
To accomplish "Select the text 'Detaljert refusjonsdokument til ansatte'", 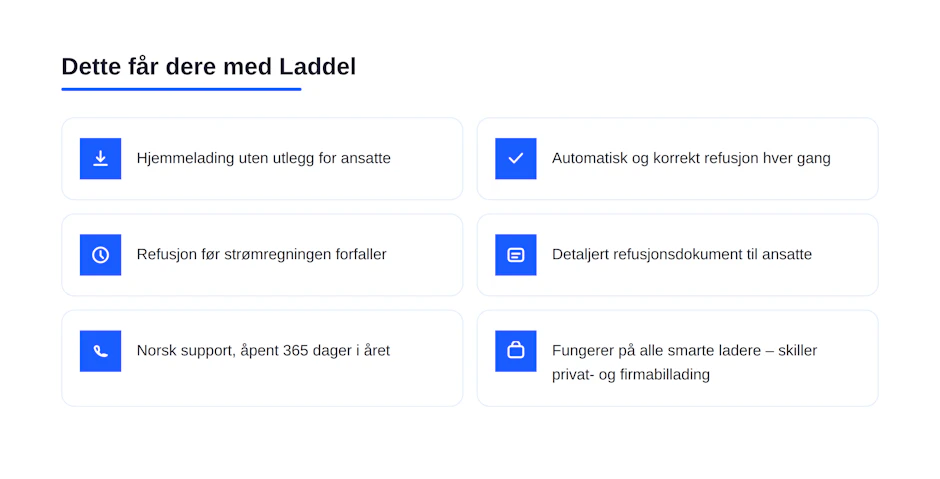I will click(682, 254).
